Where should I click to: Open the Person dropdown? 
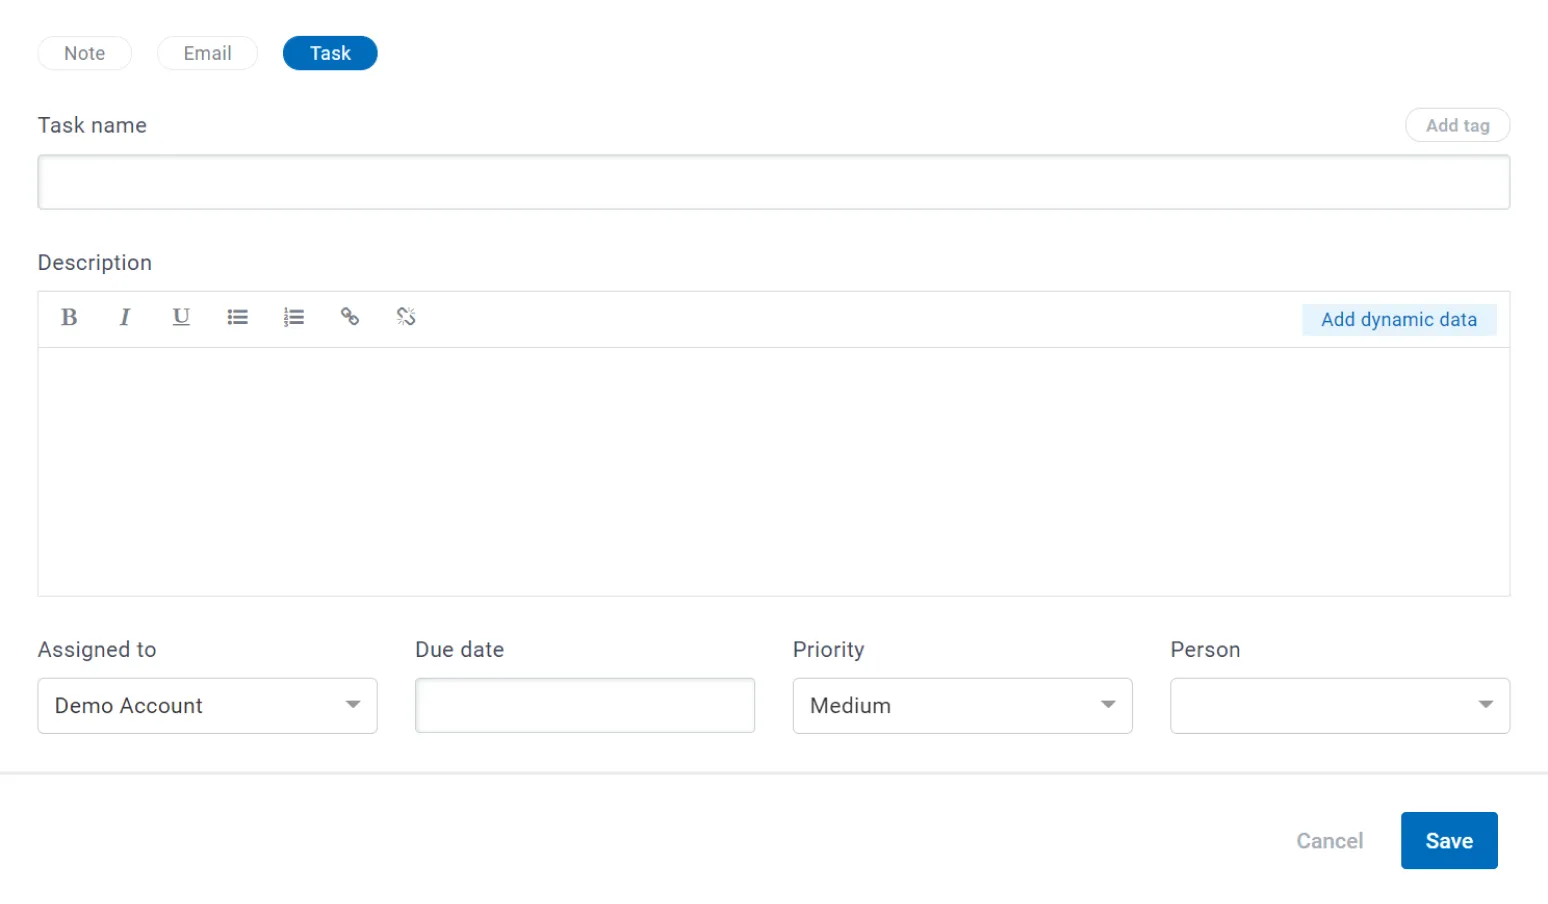pos(1340,706)
